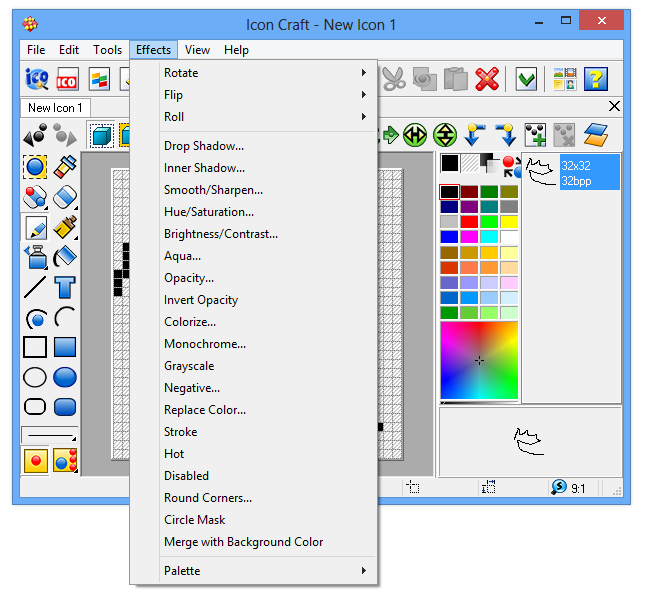Choose the empty rounded rectangle tool
The width and height of the screenshot is (651, 597).
point(35,407)
